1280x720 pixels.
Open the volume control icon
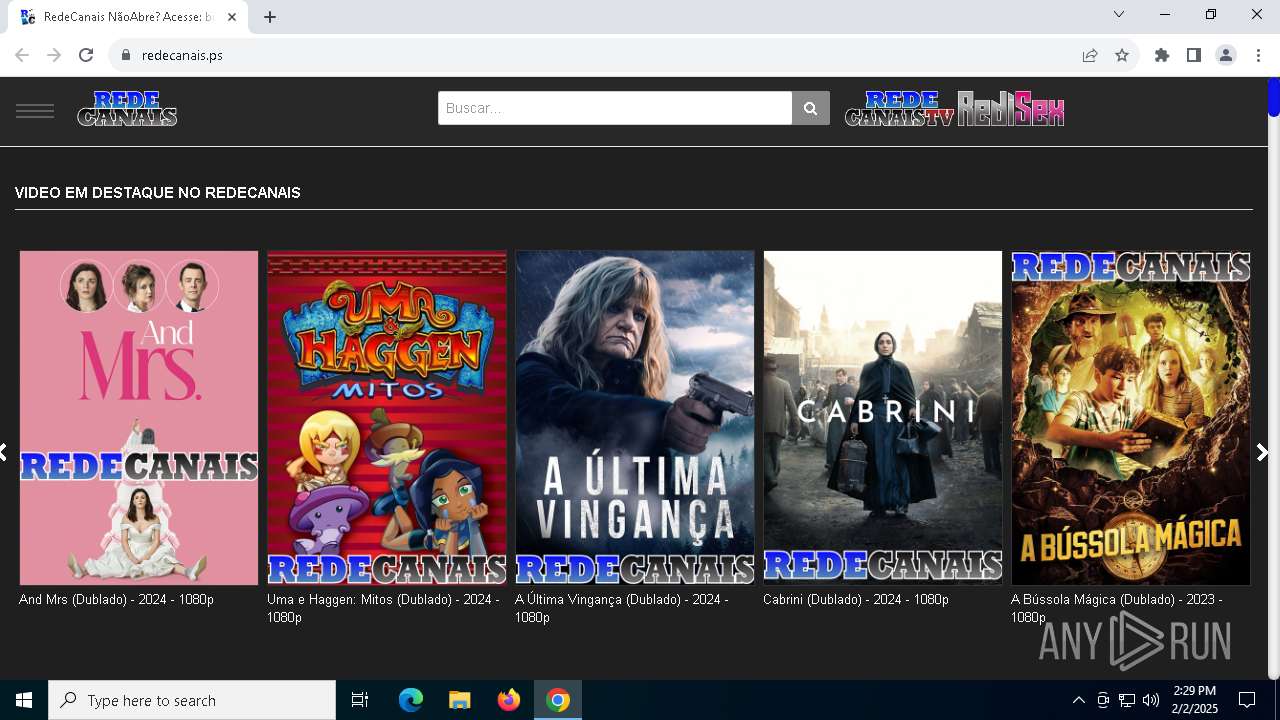click(x=1151, y=700)
